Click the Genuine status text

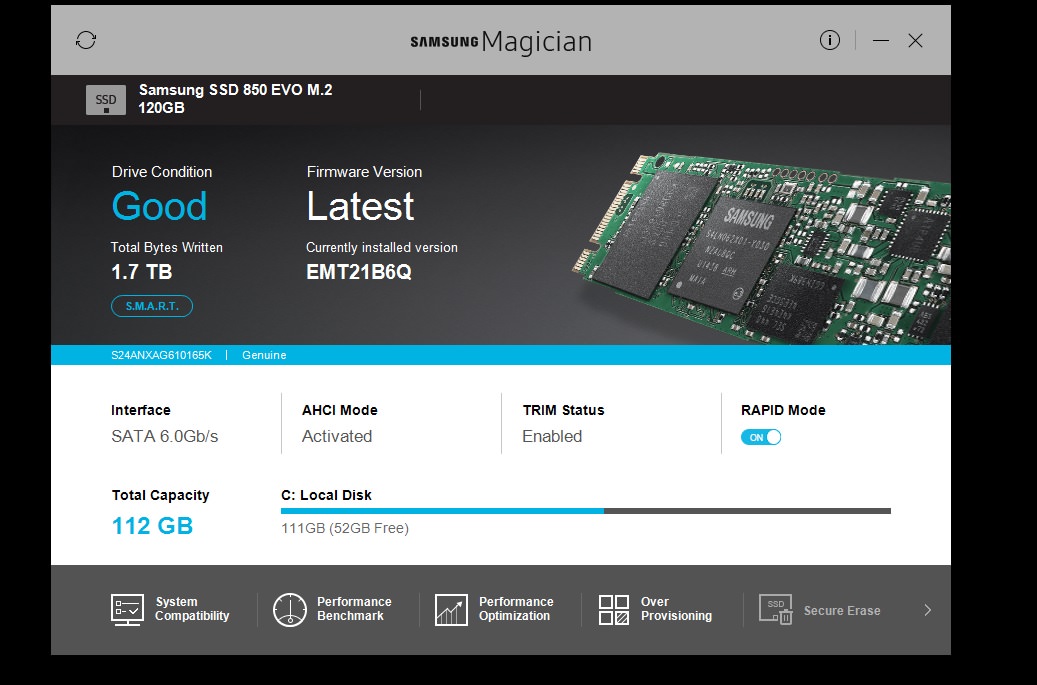(x=264, y=355)
